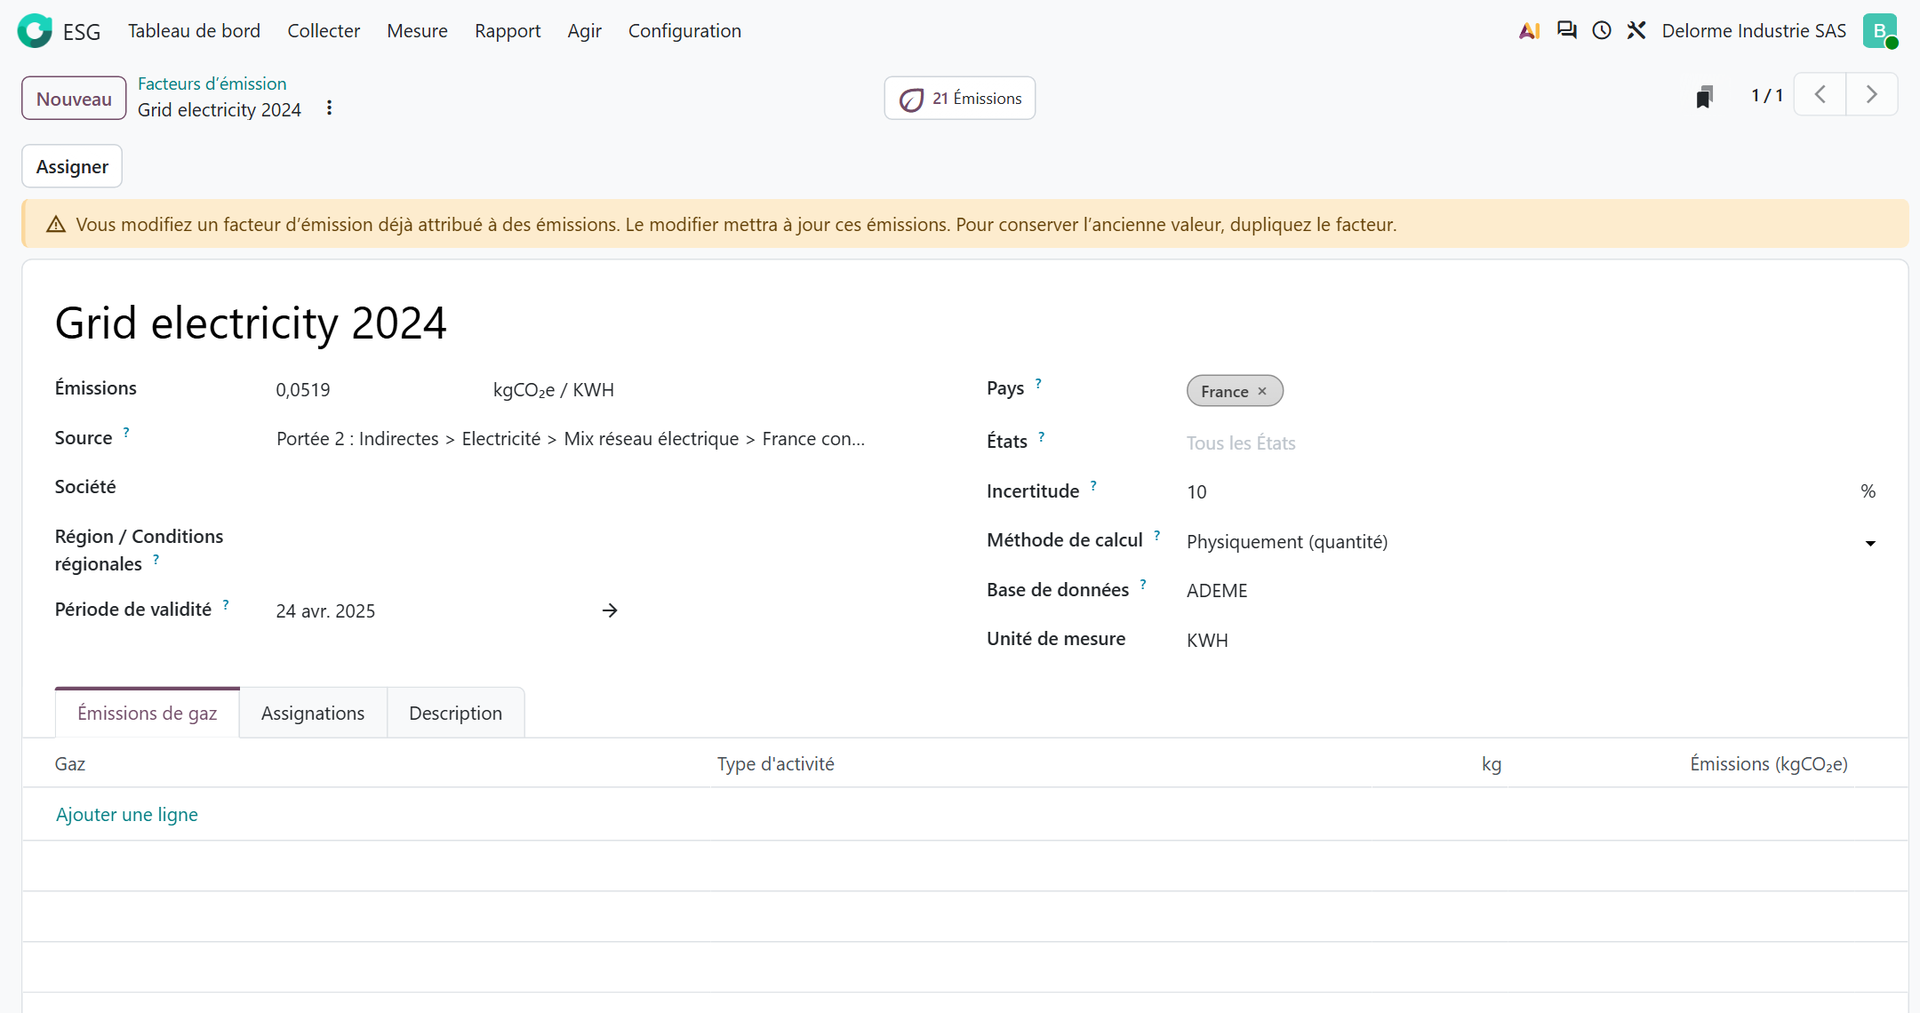Switch to the Description tab

pos(456,713)
